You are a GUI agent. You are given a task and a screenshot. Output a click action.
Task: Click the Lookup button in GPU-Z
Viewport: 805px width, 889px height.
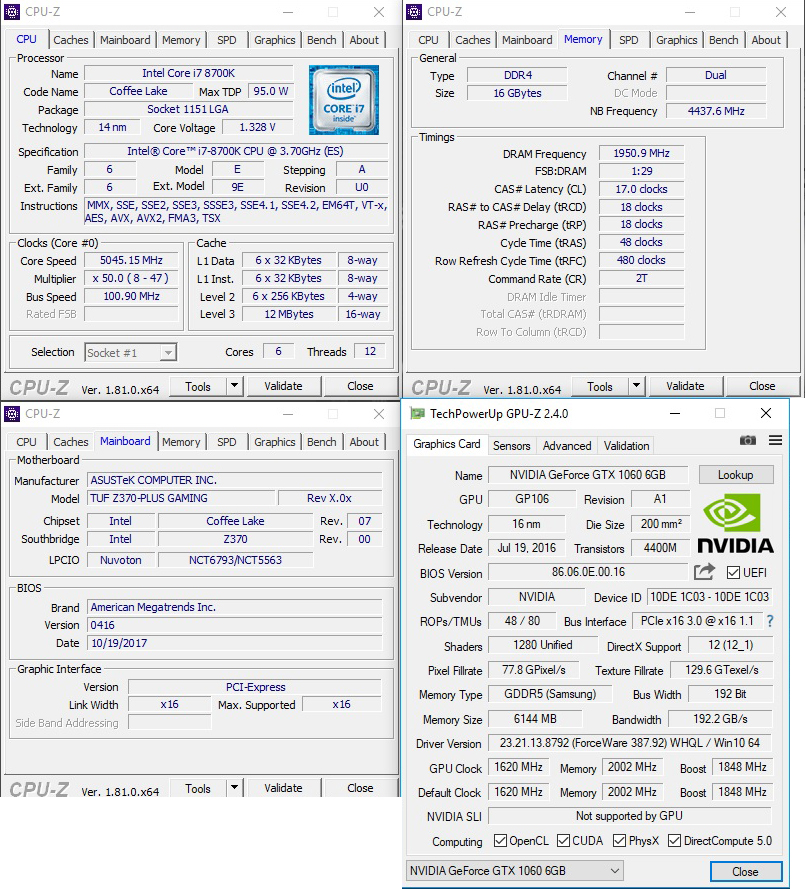click(736, 474)
